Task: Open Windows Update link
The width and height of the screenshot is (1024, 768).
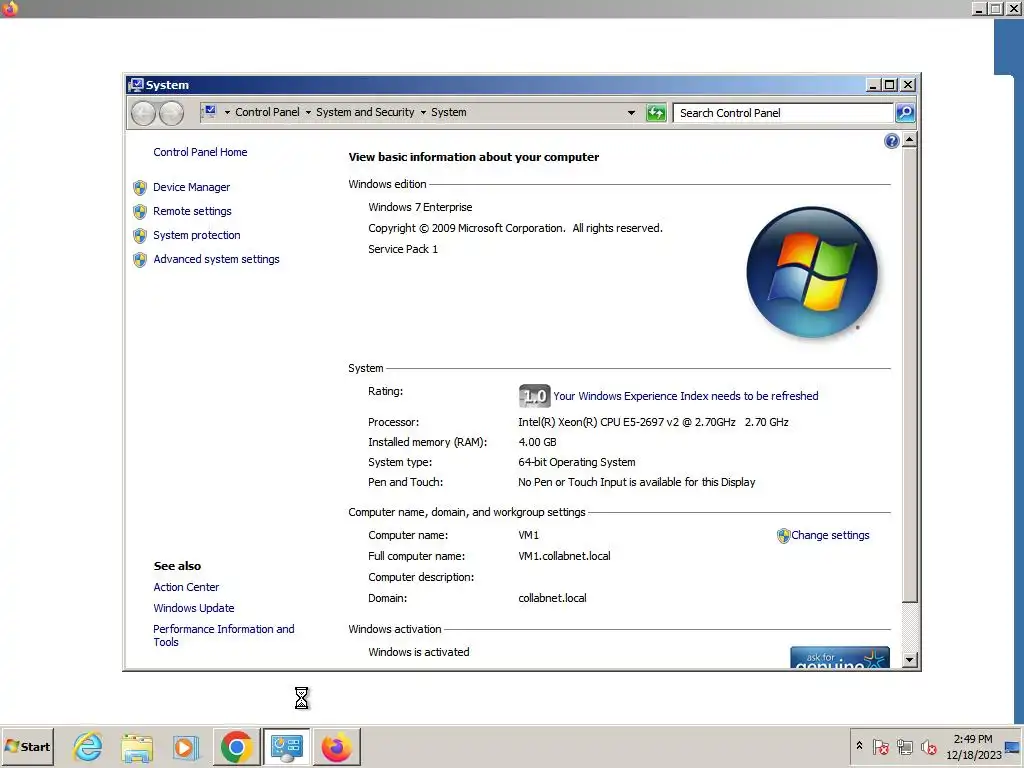Action: click(193, 608)
